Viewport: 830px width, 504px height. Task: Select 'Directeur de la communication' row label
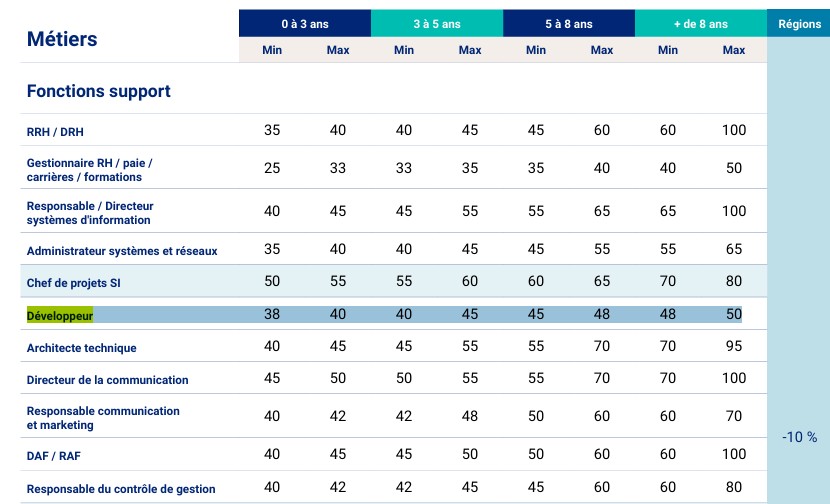click(107, 380)
